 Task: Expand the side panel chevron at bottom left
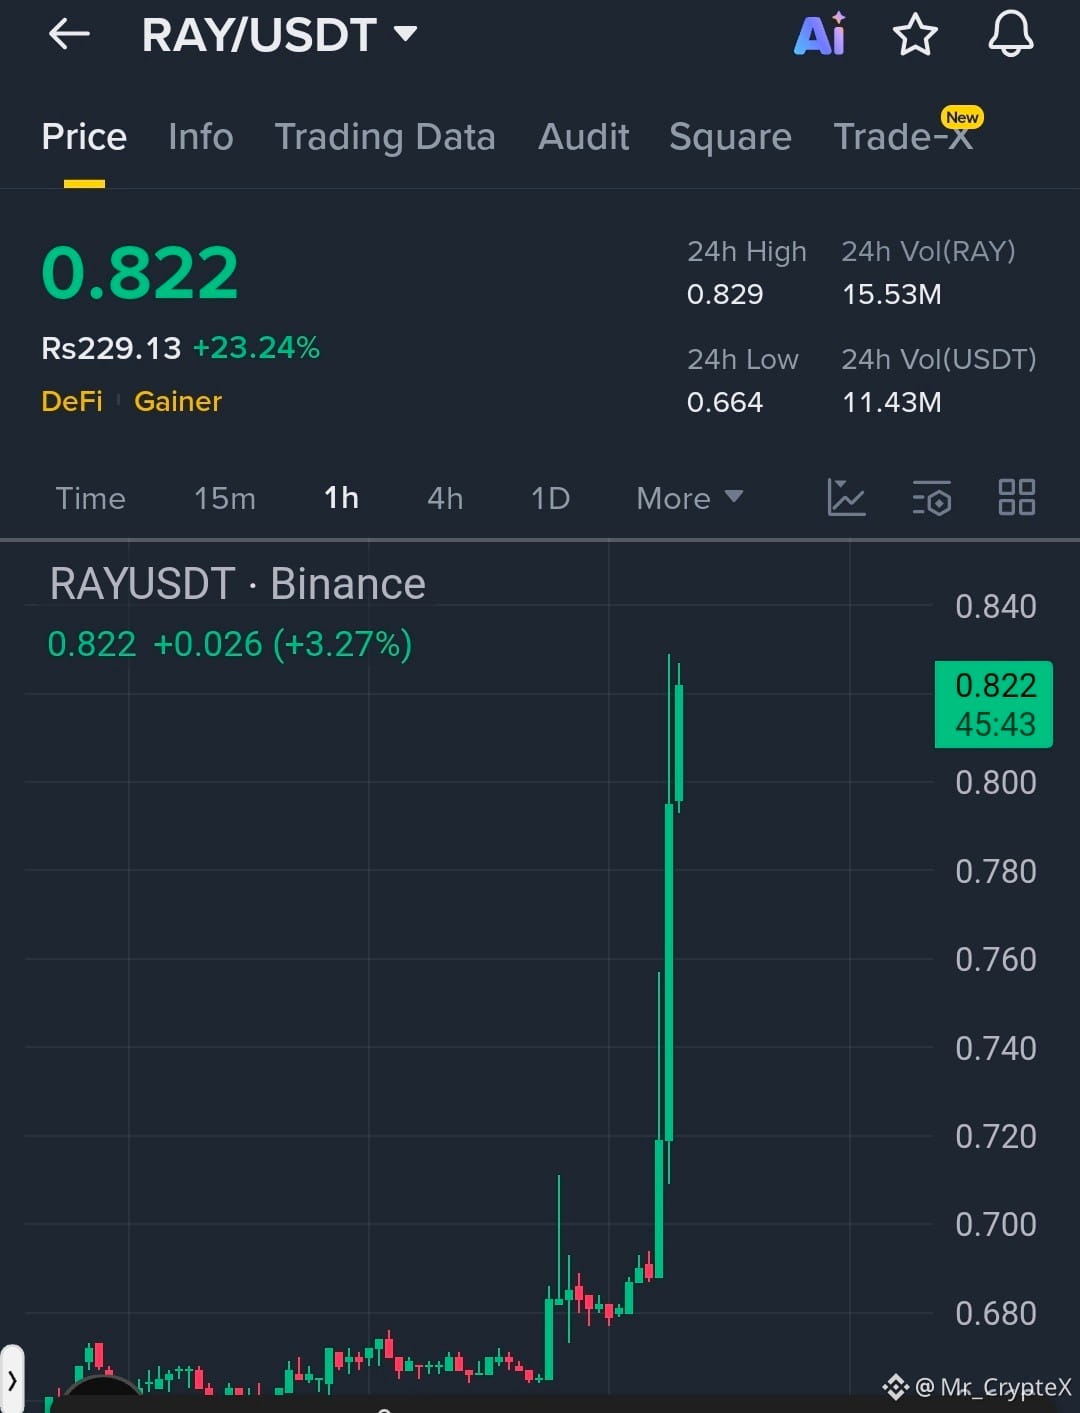[12, 1381]
